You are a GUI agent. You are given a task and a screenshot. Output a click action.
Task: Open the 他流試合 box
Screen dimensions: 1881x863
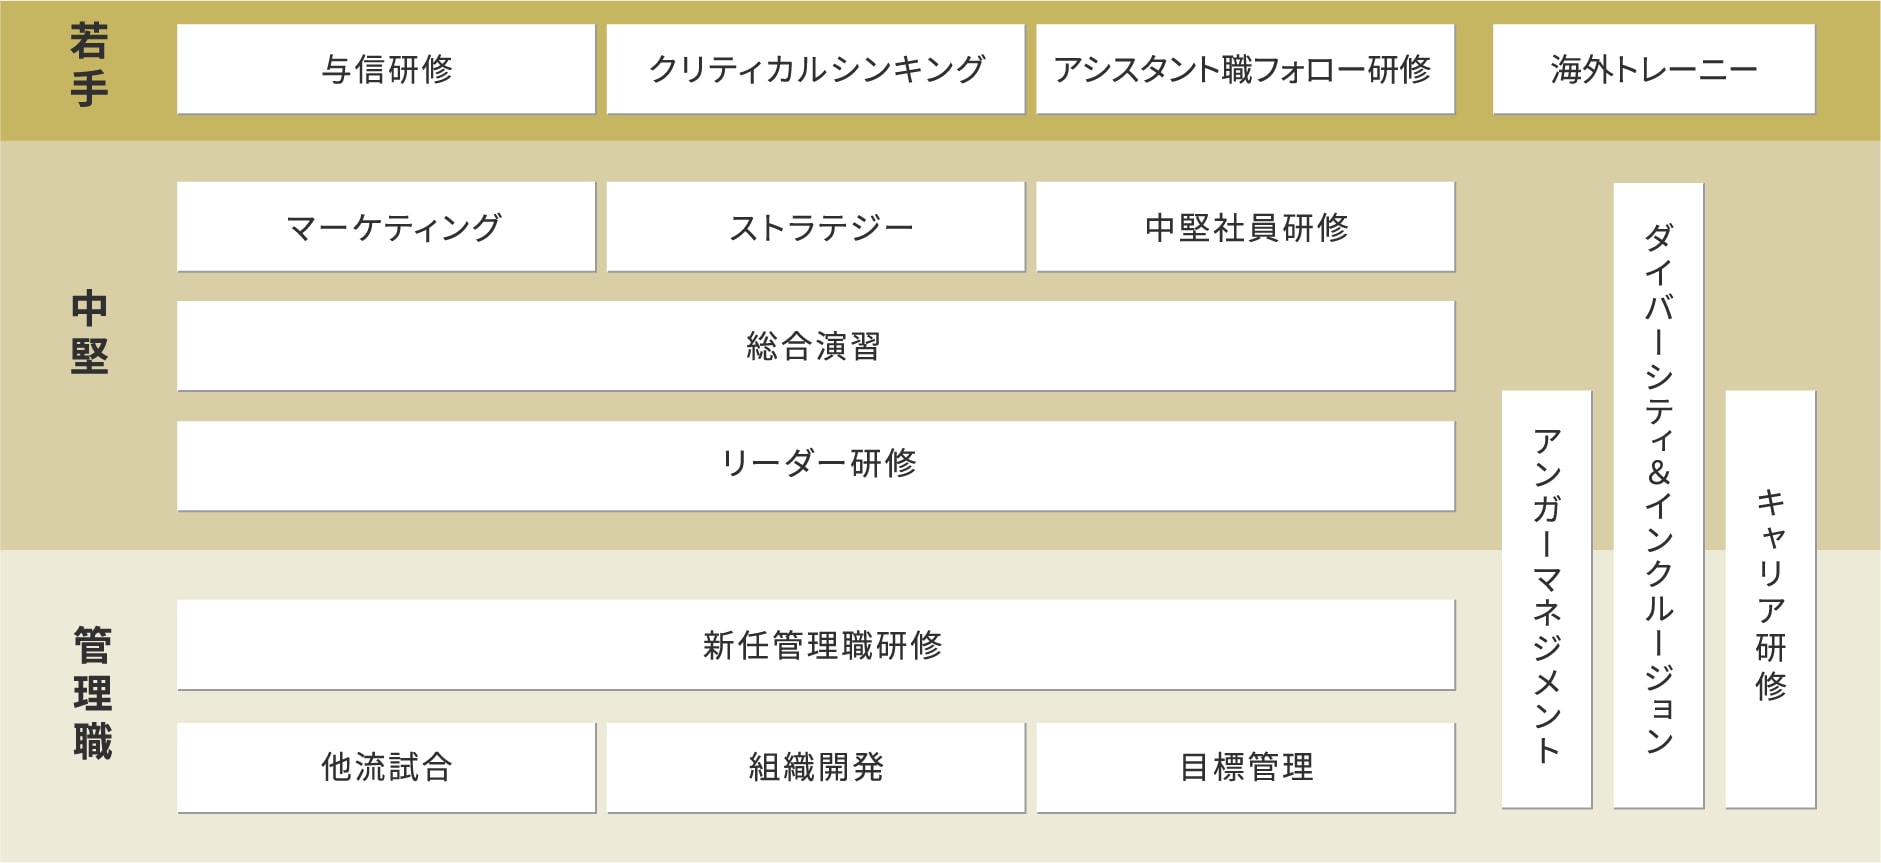click(386, 767)
